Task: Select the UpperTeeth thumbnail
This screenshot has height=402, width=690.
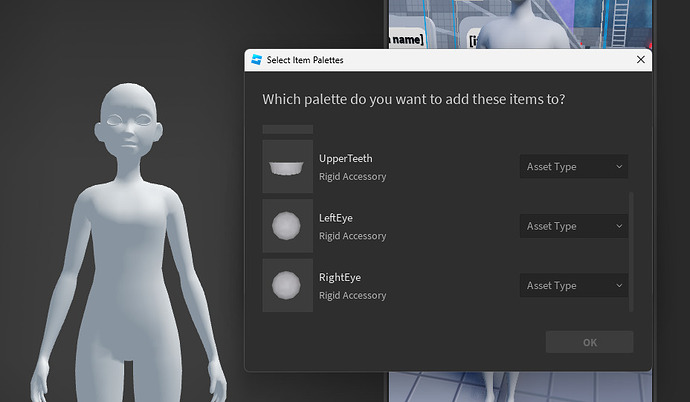Action: coord(288,167)
